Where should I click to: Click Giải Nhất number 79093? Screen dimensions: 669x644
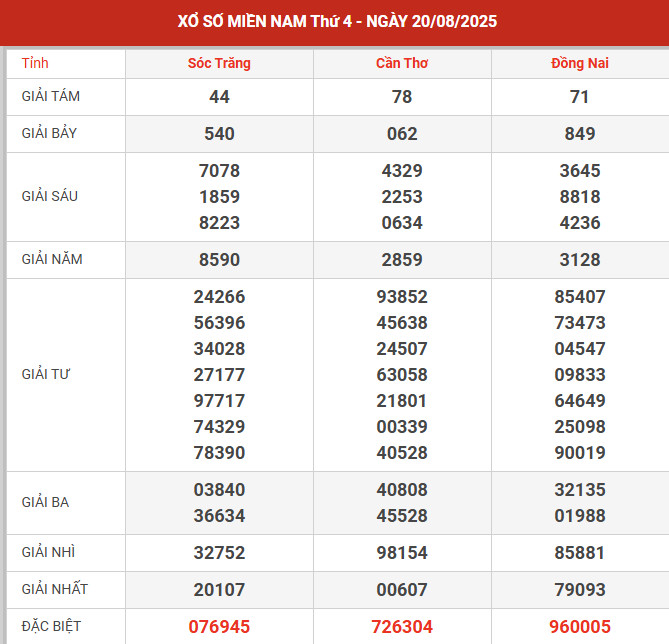click(x=580, y=590)
